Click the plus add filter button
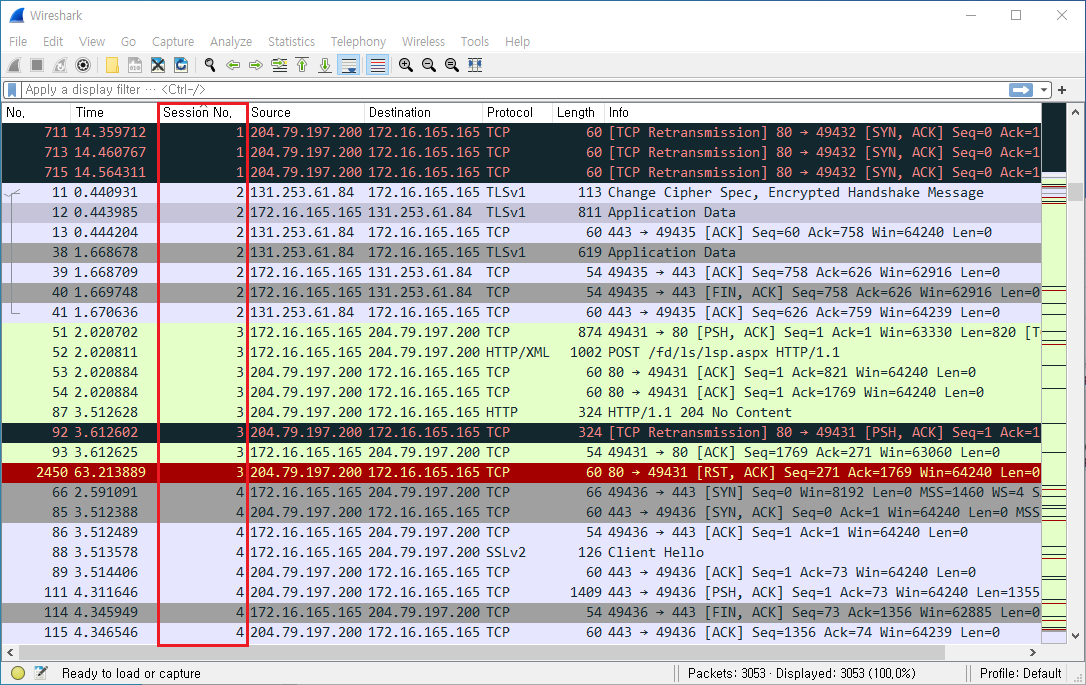Viewport: 1086px width, 685px height. (x=1062, y=89)
